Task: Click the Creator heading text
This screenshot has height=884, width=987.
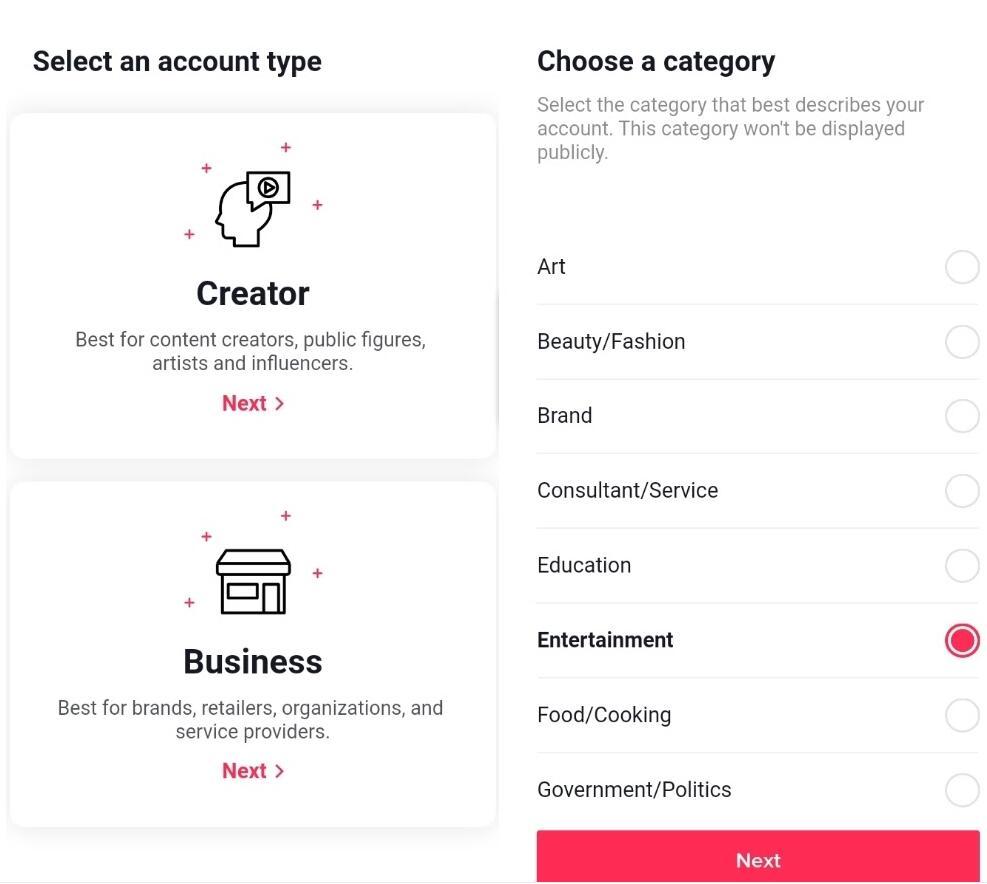Action: [253, 293]
